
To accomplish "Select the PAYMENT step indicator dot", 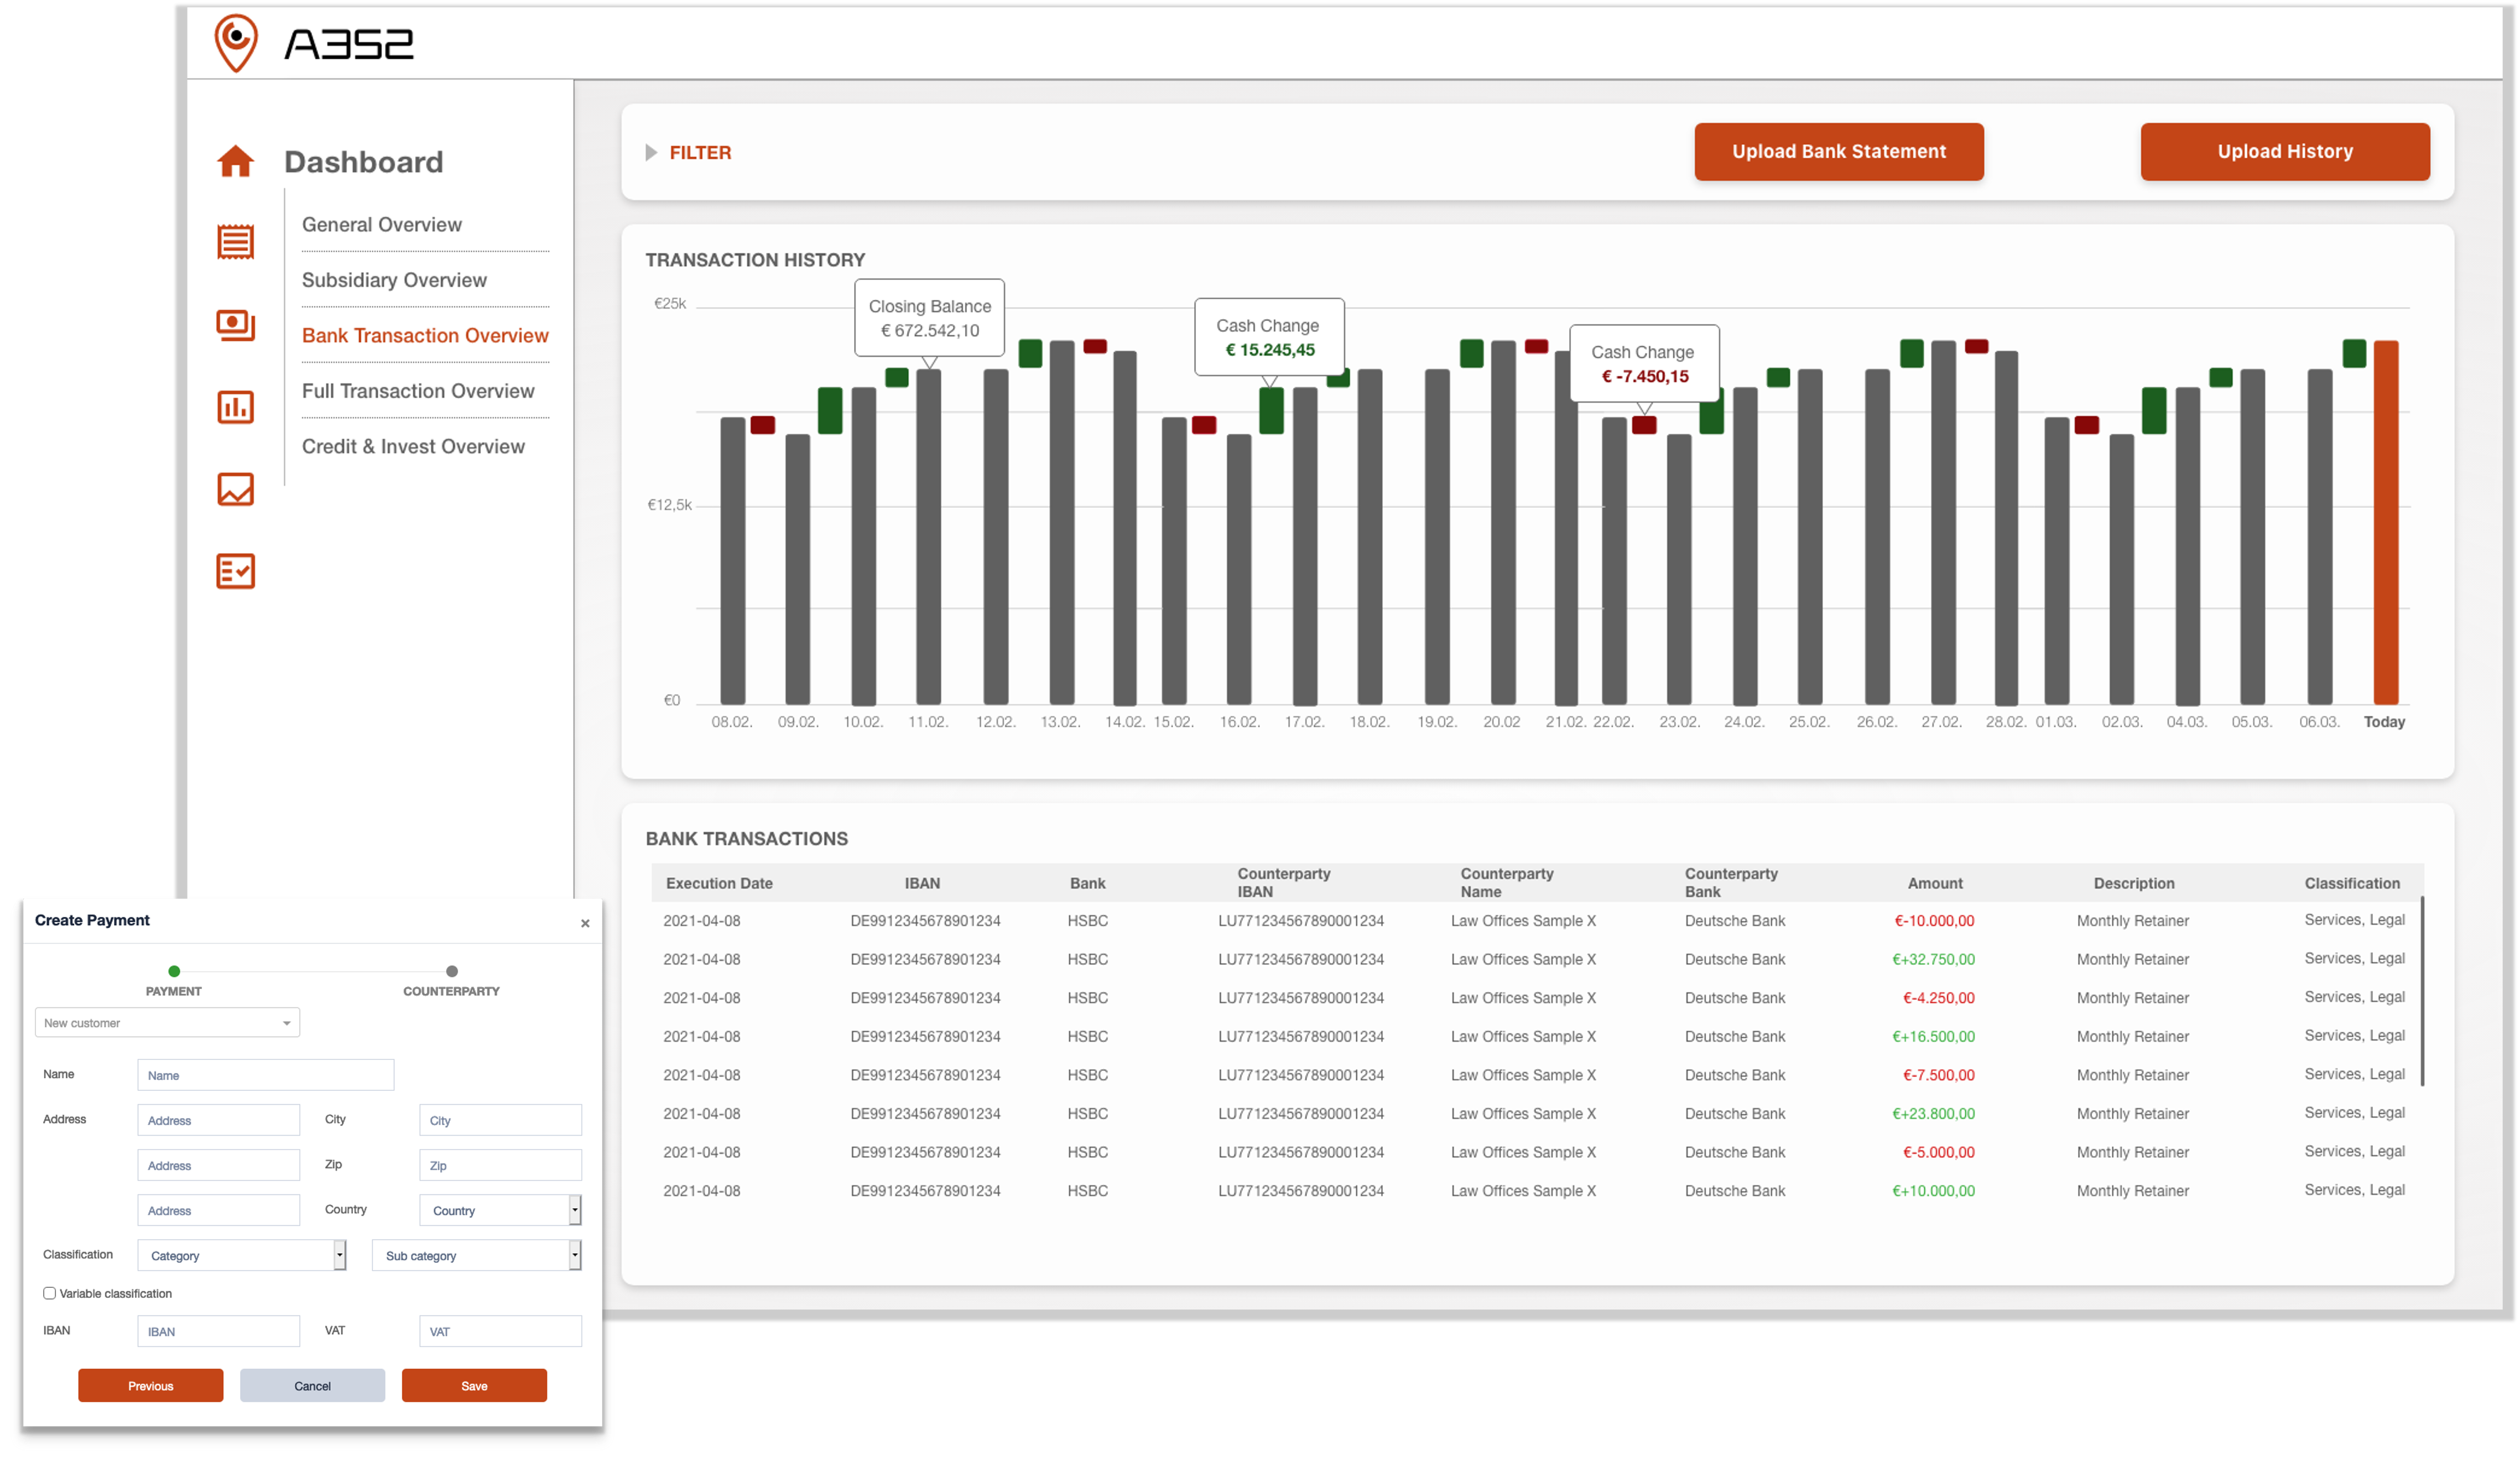I will point(175,970).
